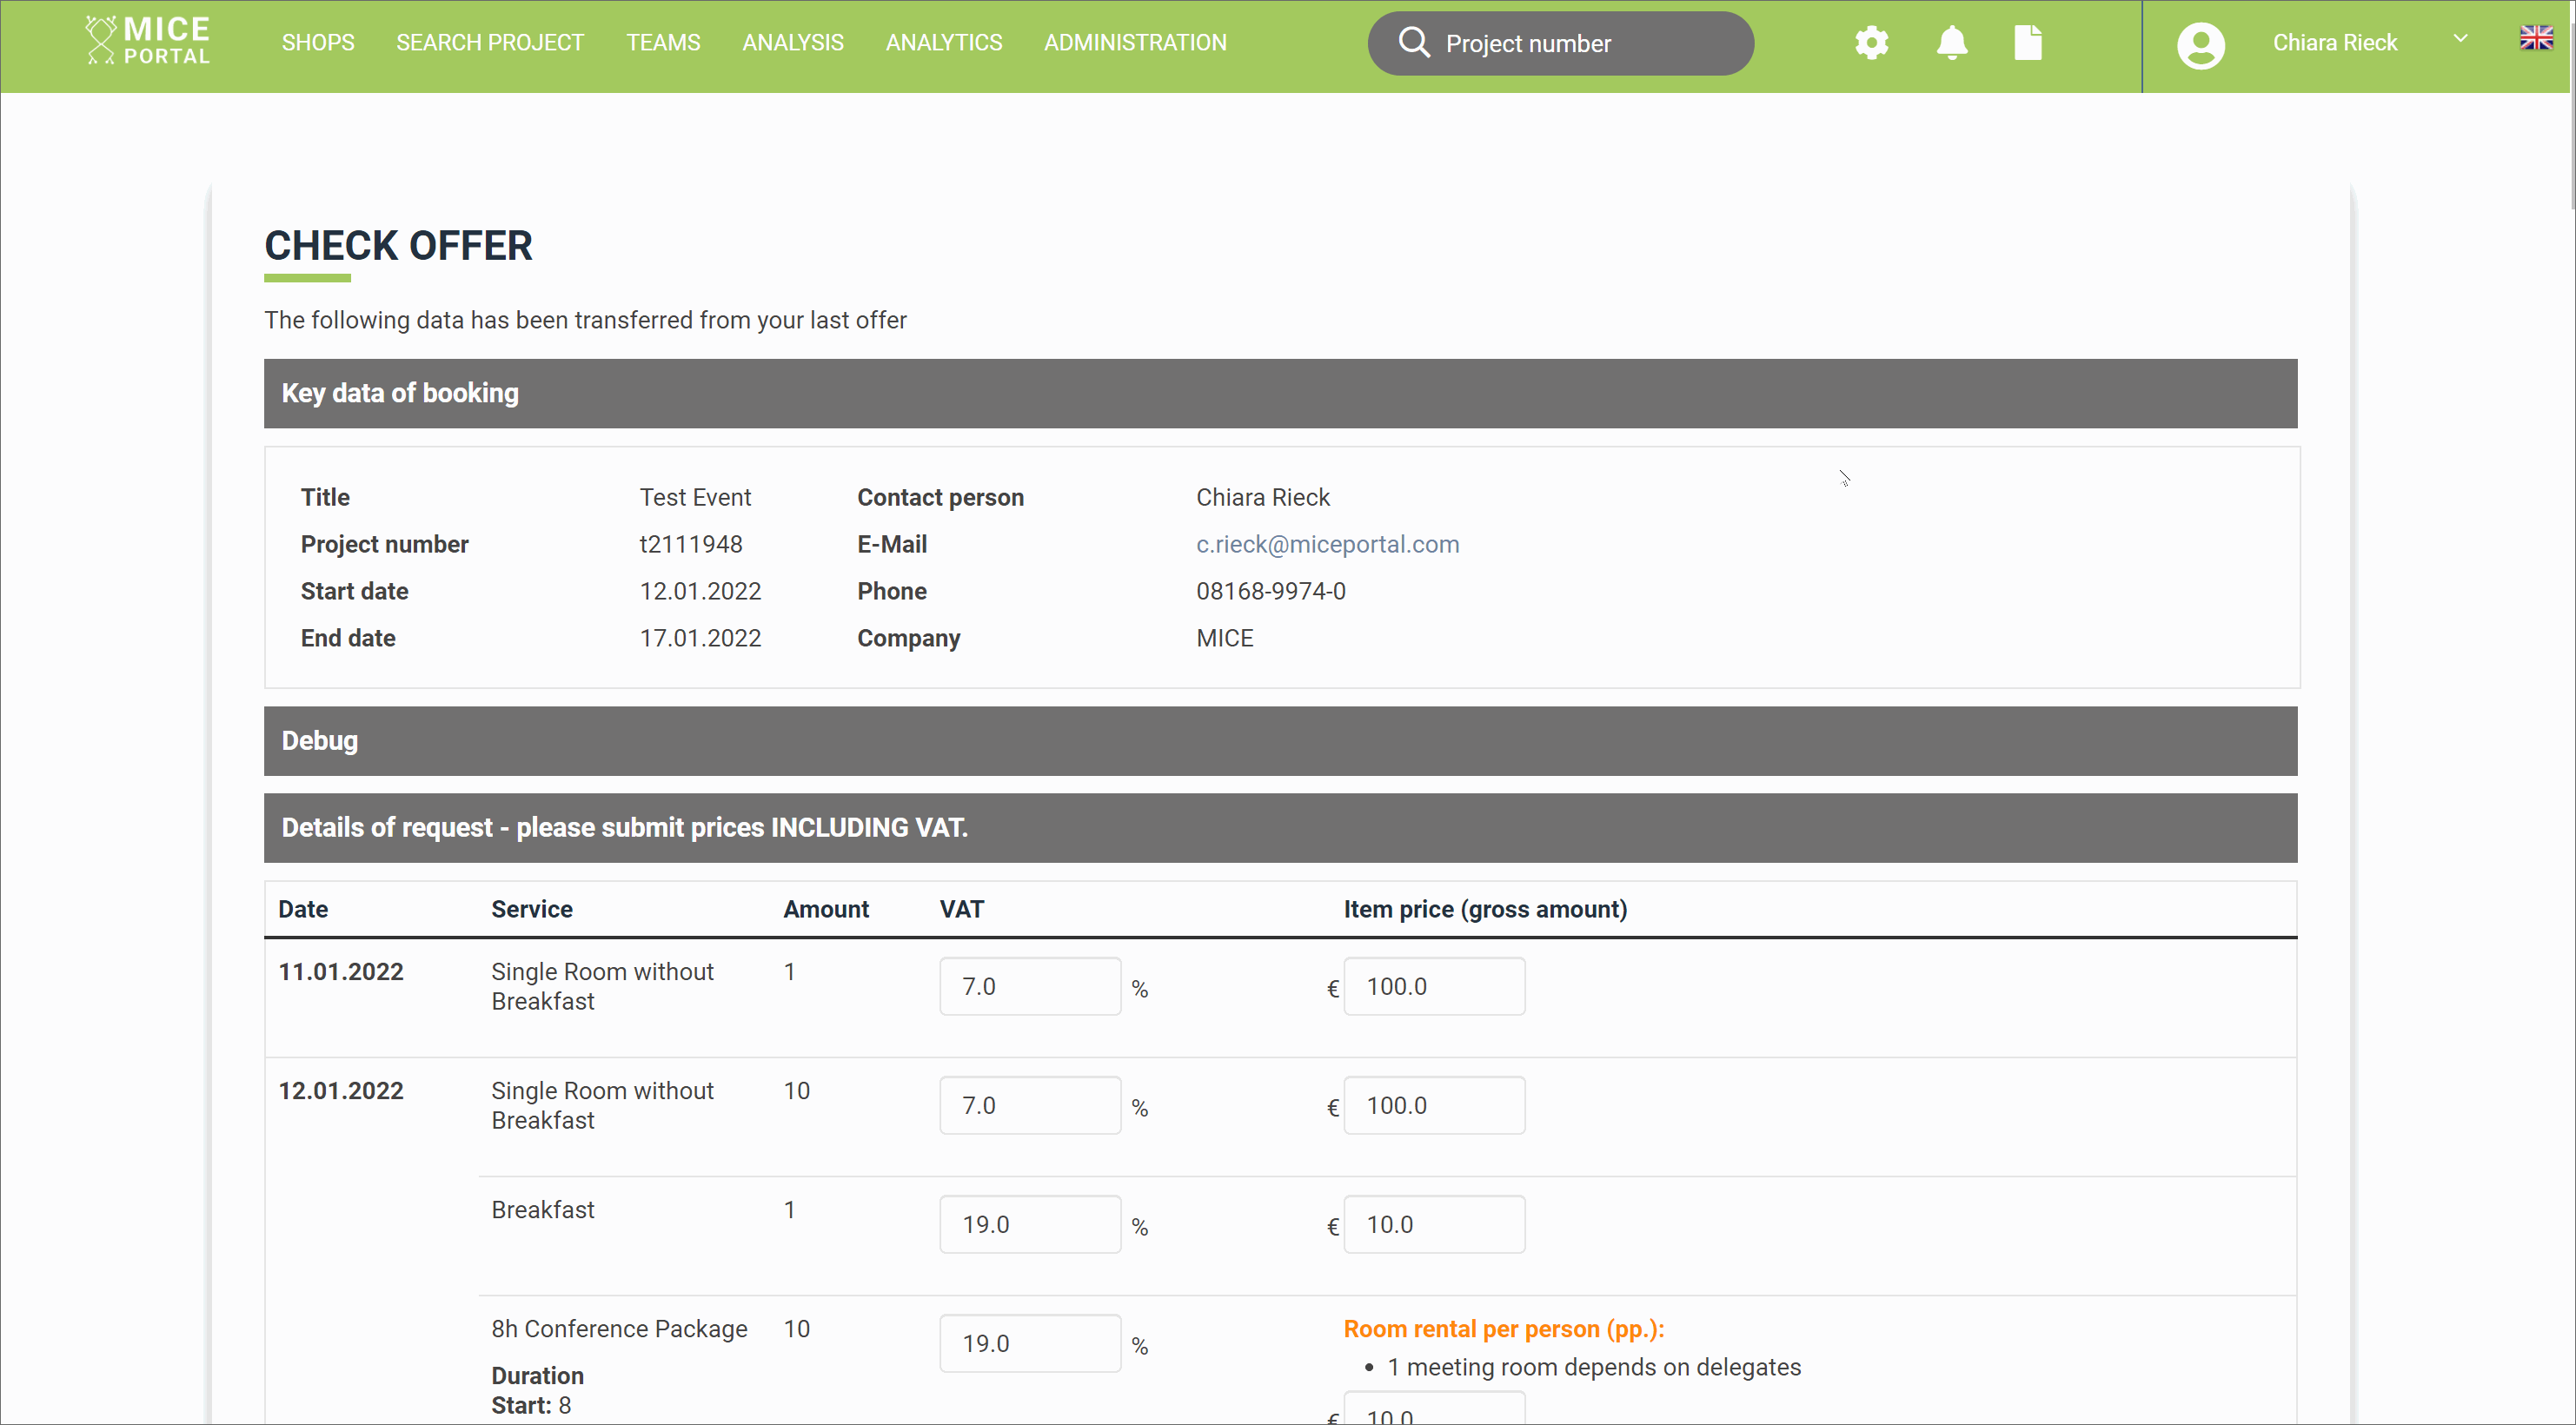2576x1425 pixels.
Task: Click the Company value MICE
Action: 1224,638
